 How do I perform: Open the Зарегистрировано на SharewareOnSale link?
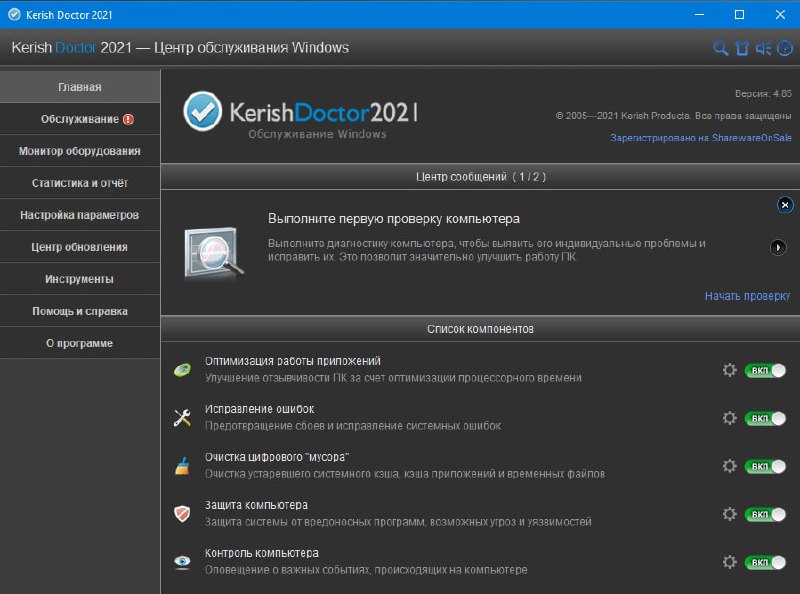700,138
